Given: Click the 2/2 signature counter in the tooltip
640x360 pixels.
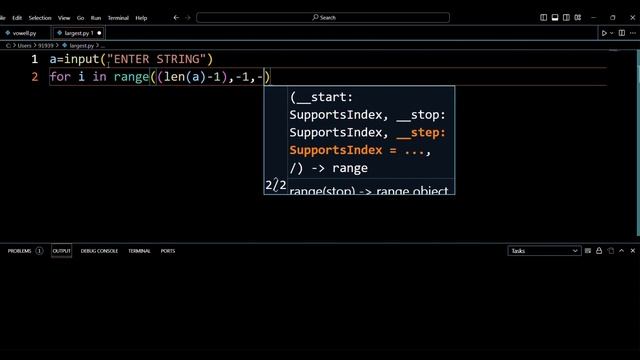Looking at the screenshot, I should tap(276, 185).
